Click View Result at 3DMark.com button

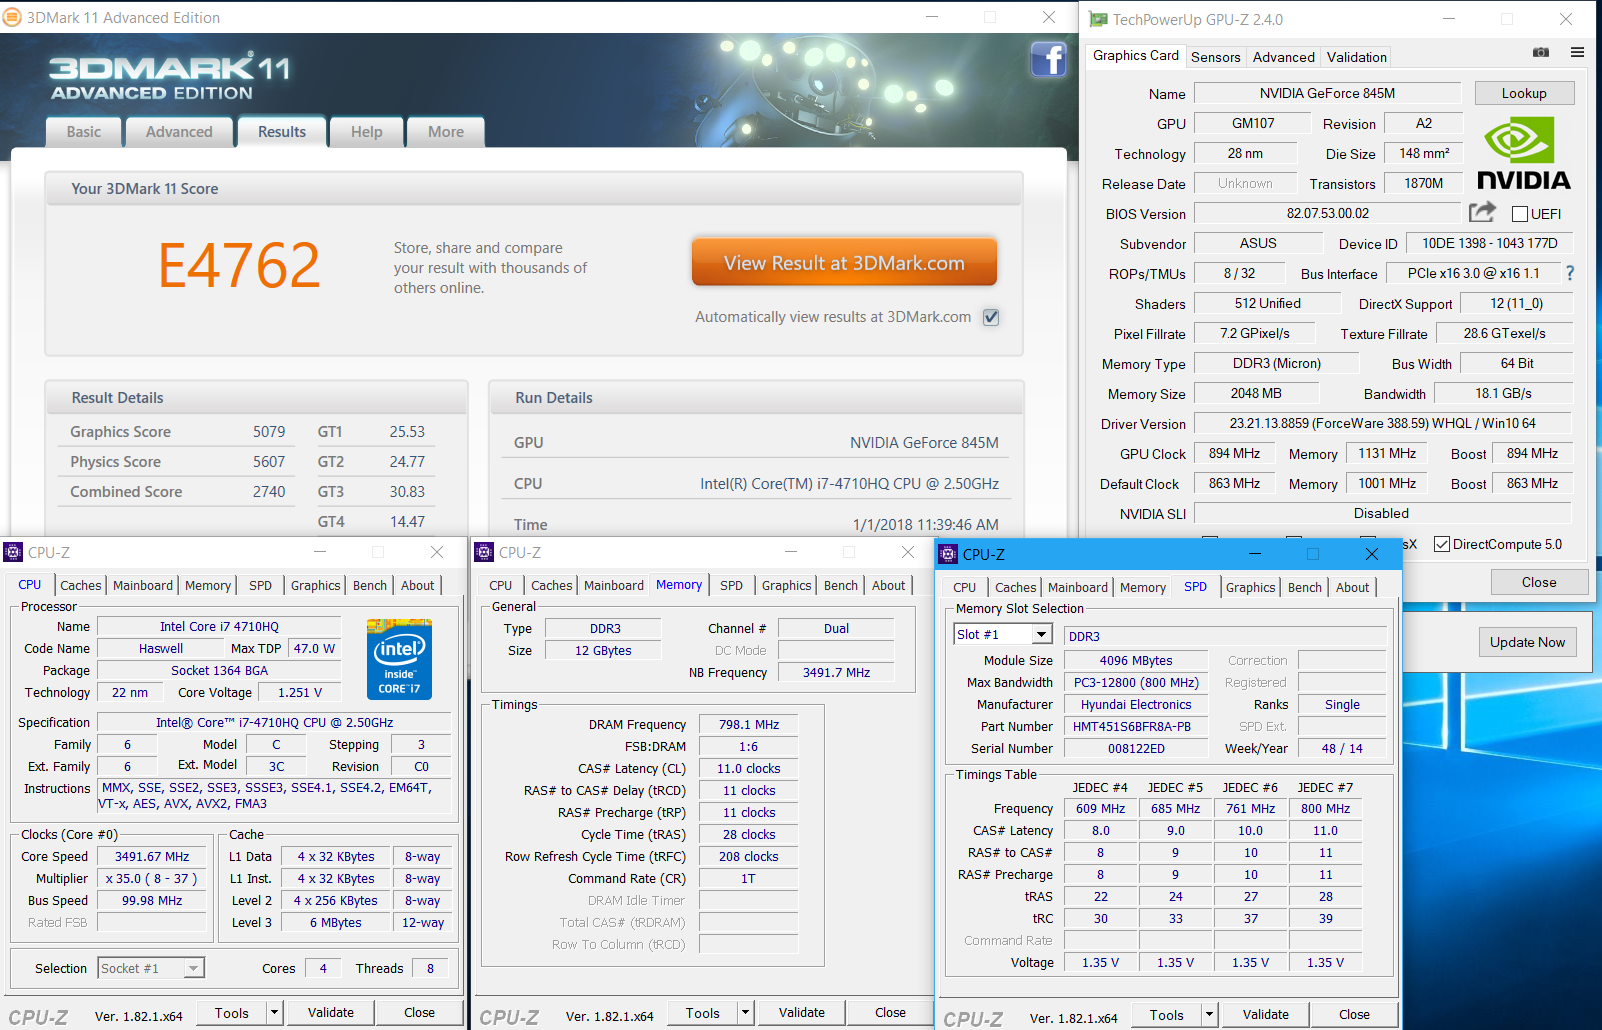(x=844, y=262)
